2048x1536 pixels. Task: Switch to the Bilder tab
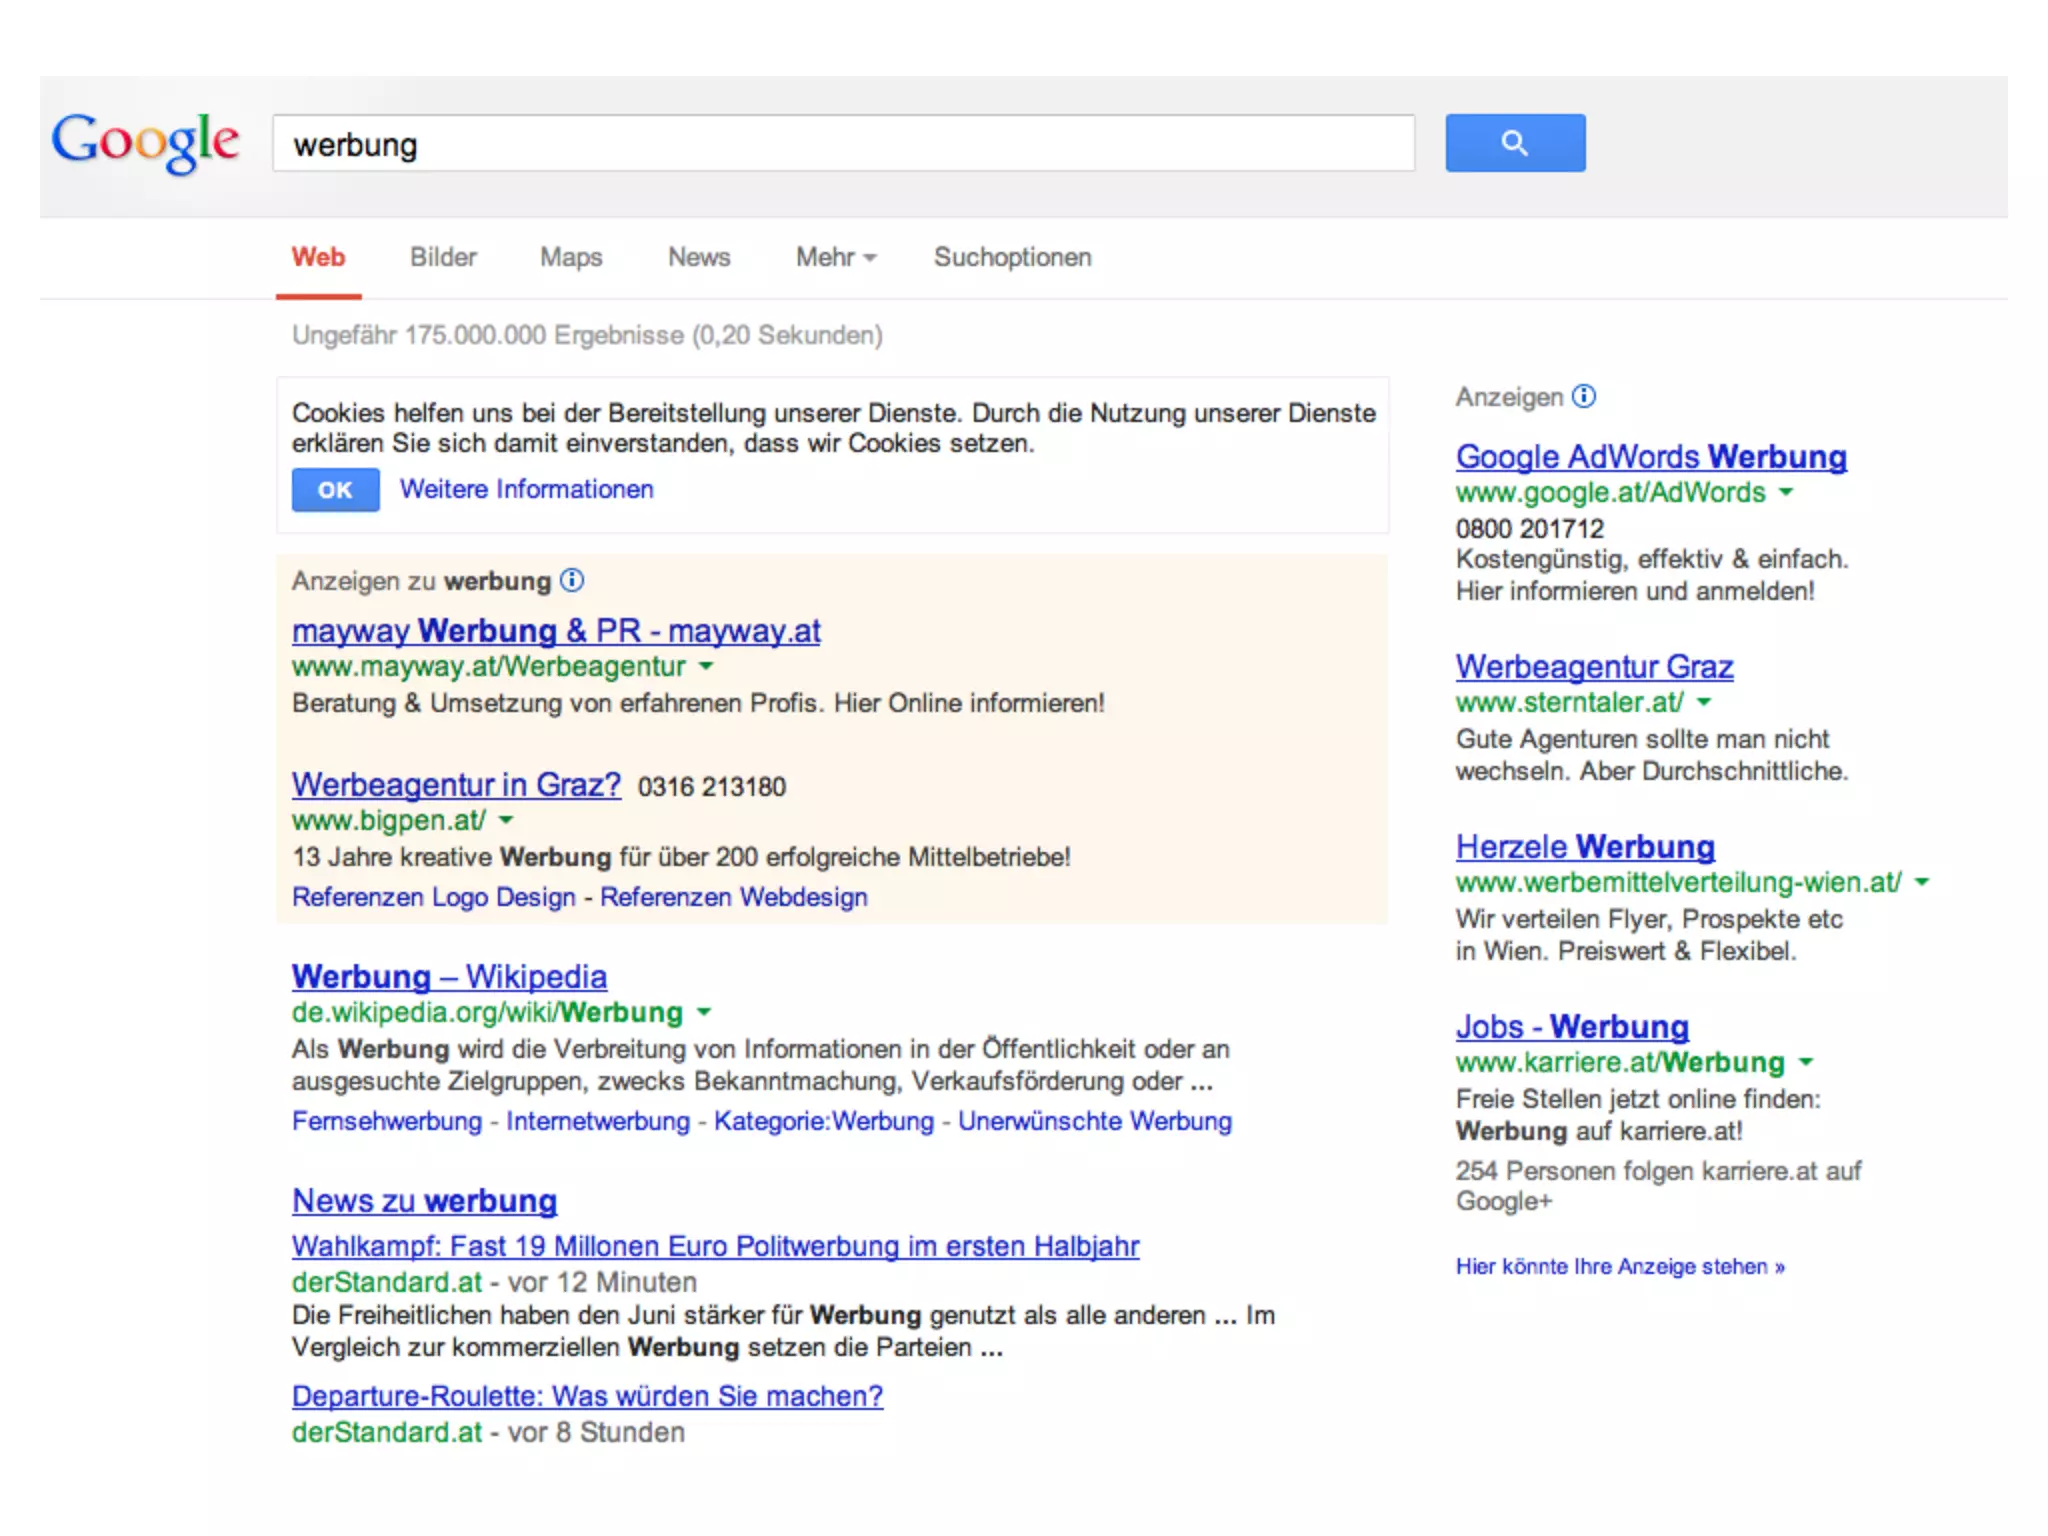[x=443, y=257]
